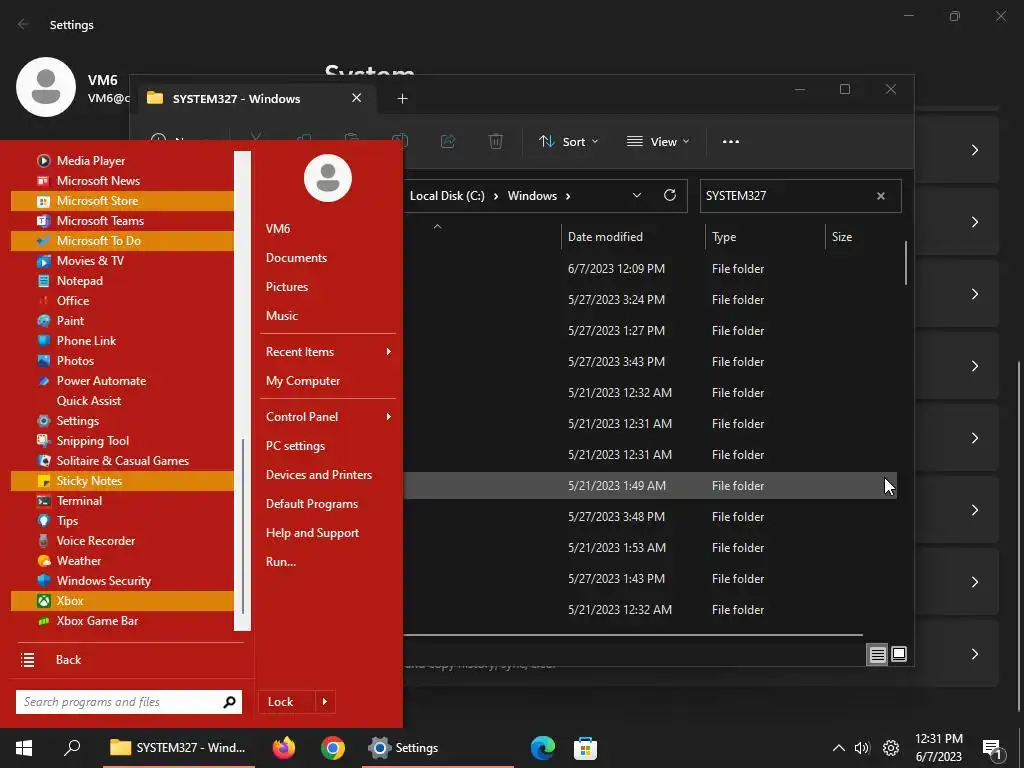Image resolution: width=1024 pixels, height=768 pixels.
Task: Open My Computer from the start menu
Action: click(303, 381)
